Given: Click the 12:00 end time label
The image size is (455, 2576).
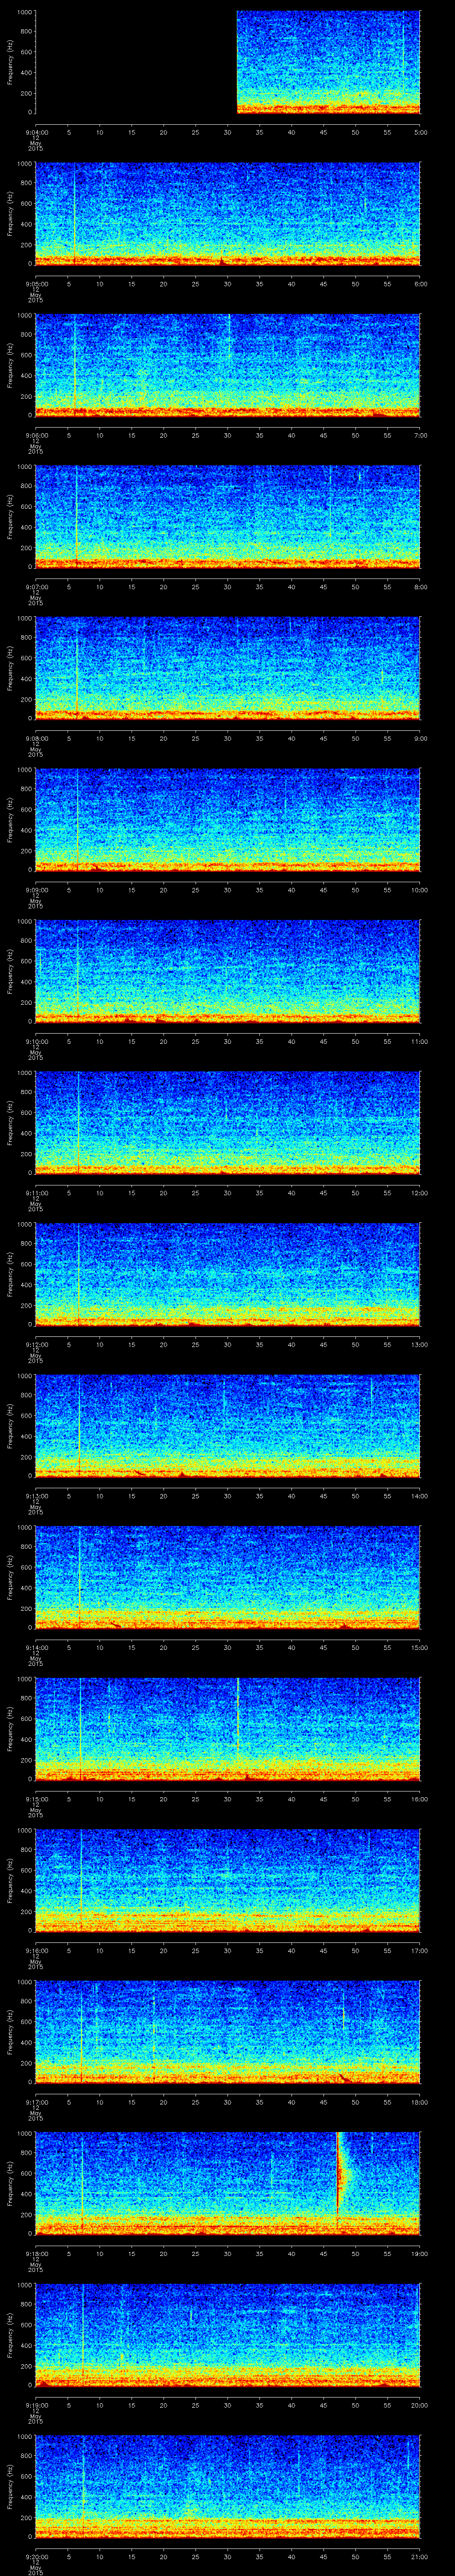Looking at the screenshot, I should [x=419, y=1193].
